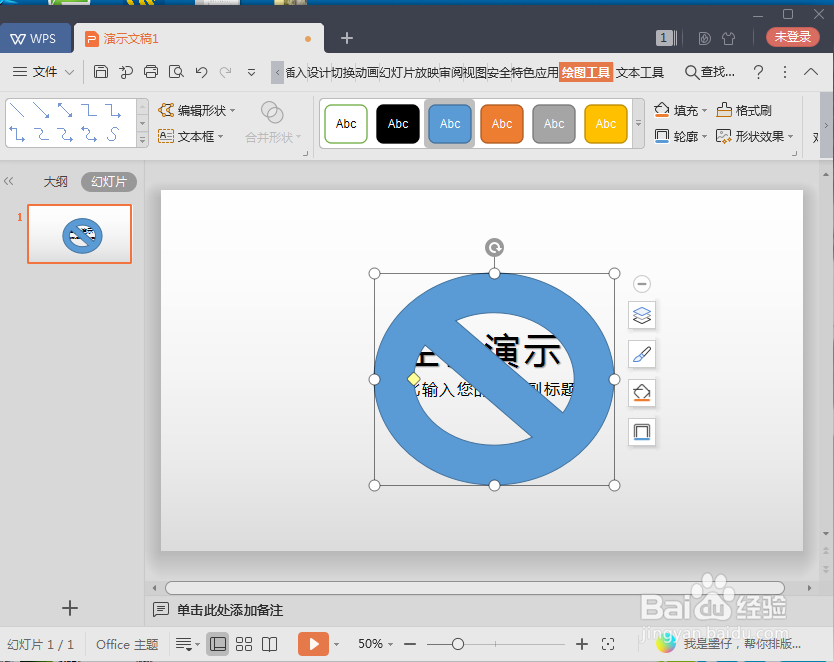Open the Search (查找) tool

[710, 72]
